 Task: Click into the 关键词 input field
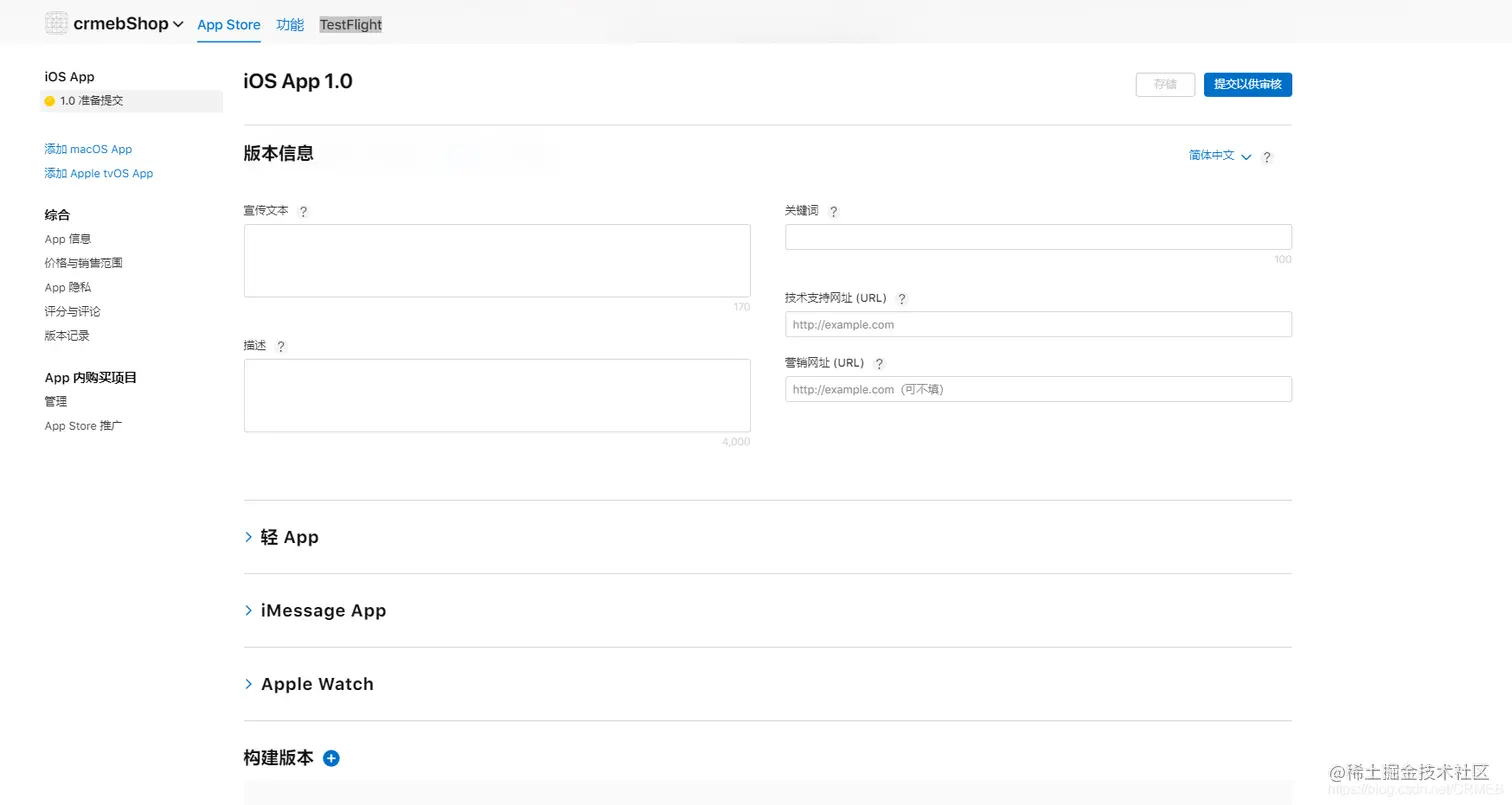click(x=1038, y=237)
